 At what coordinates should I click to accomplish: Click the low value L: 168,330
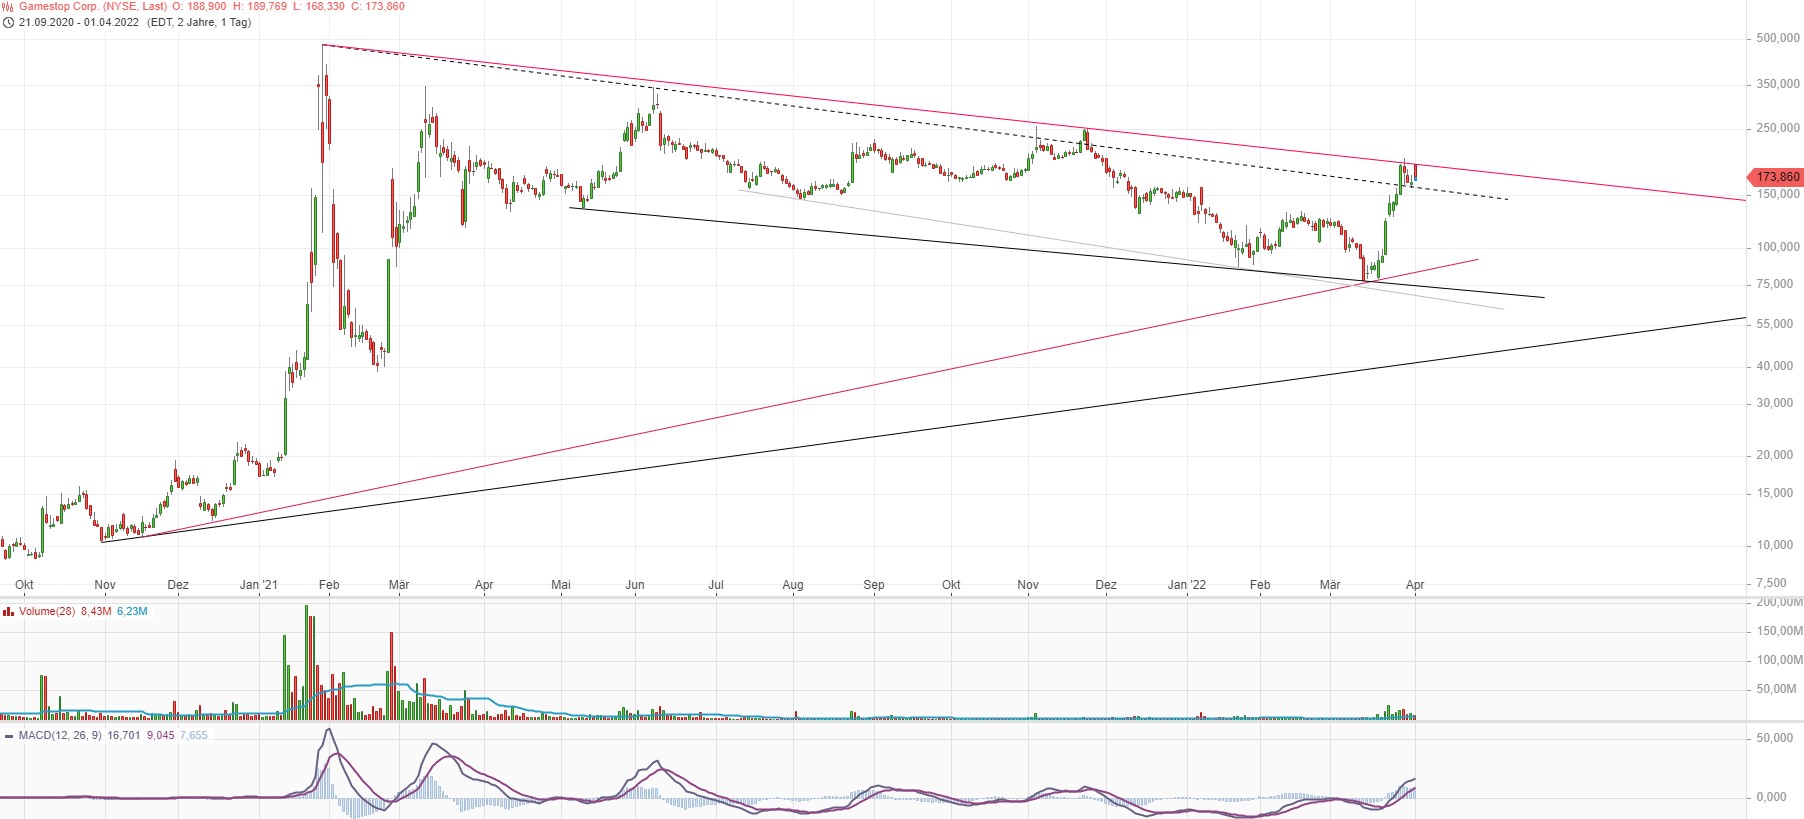[319, 6]
